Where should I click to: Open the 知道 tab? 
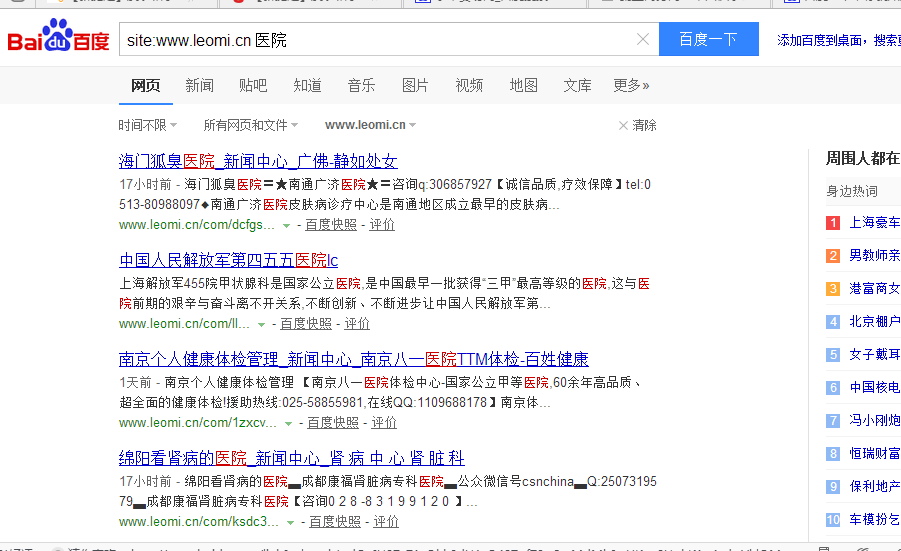pos(307,86)
